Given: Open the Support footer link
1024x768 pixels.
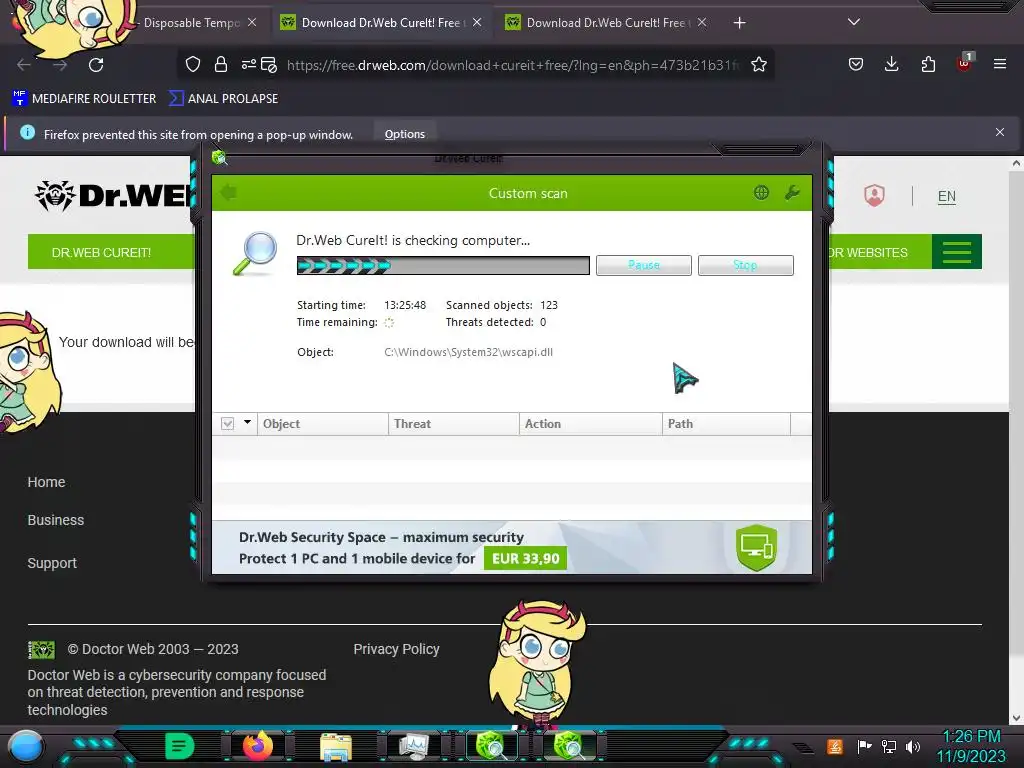Looking at the screenshot, I should point(52,563).
